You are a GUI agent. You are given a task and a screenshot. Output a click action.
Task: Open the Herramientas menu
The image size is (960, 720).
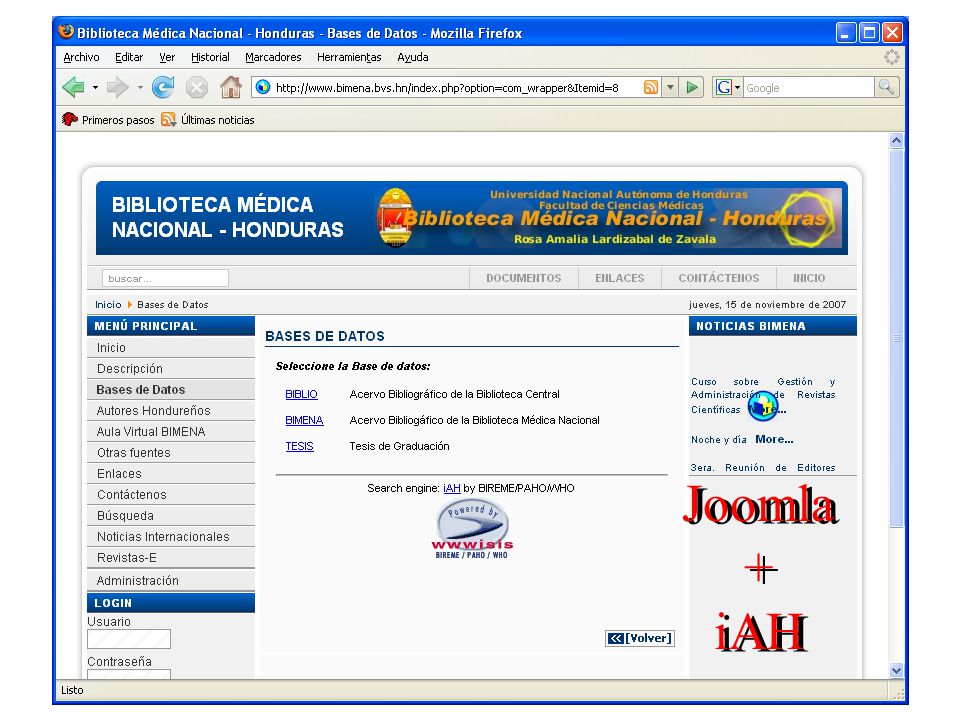[349, 57]
